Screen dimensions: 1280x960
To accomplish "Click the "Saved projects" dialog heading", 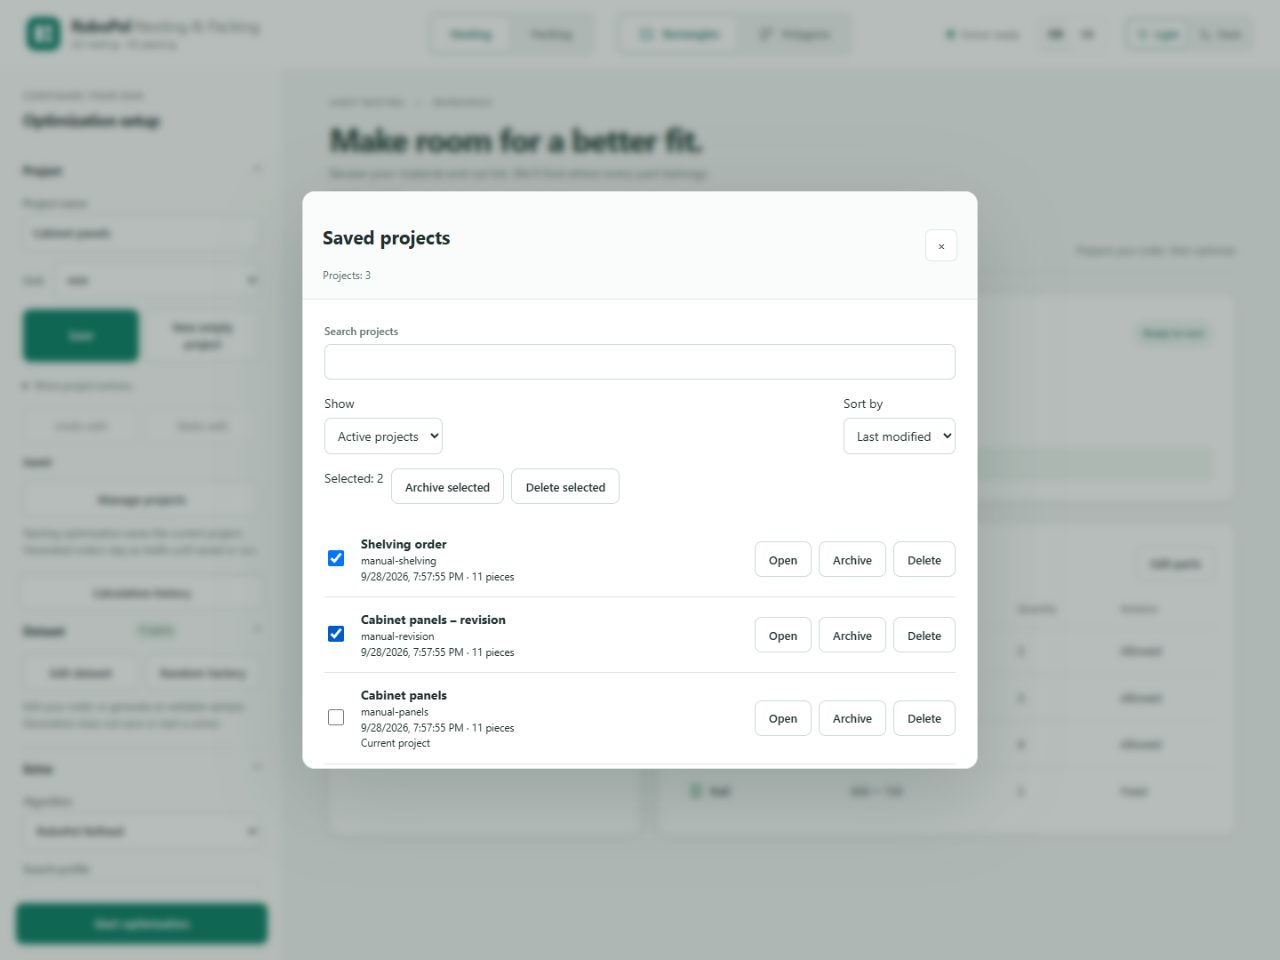I will pyautogui.click(x=386, y=238).
